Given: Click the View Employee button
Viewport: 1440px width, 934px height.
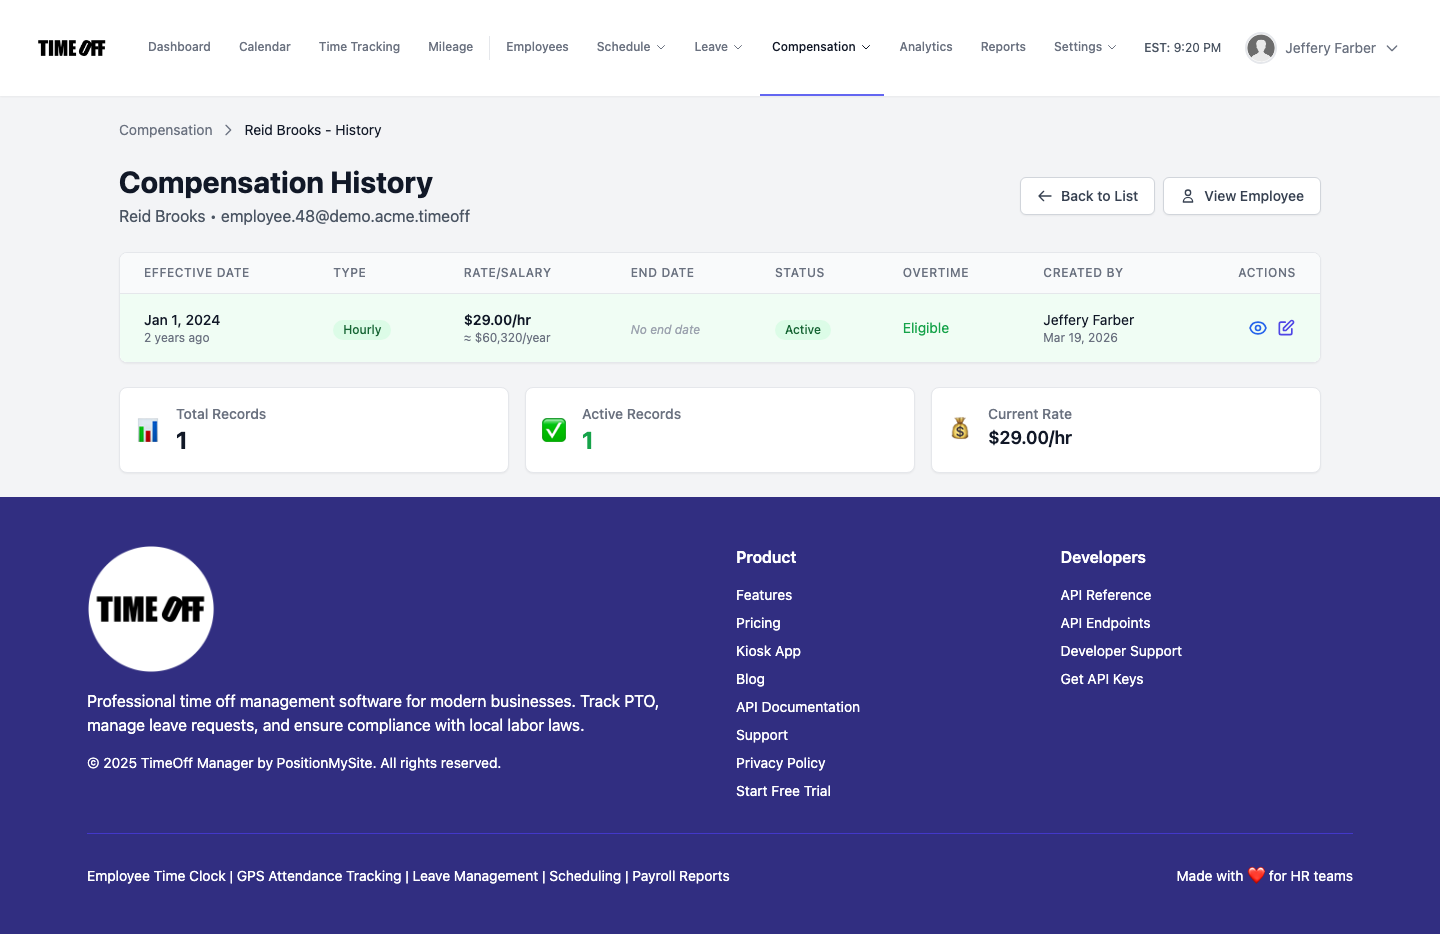Looking at the screenshot, I should click(1242, 196).
